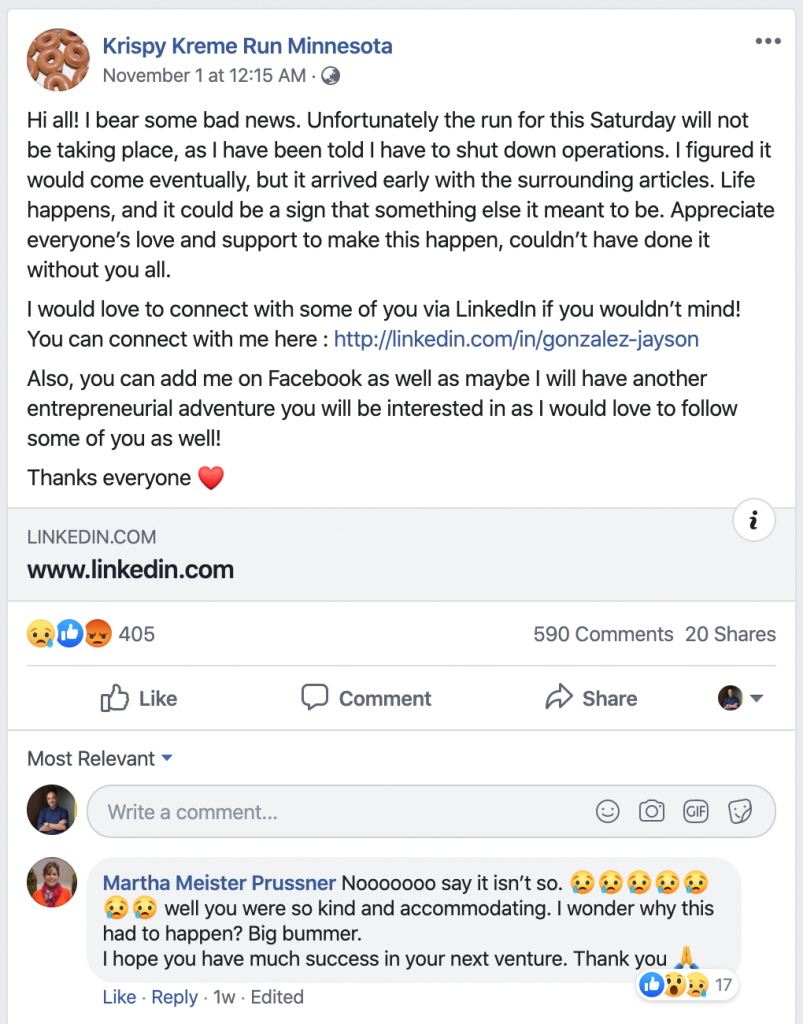Open the Krispy Kreme Run Minnesota page

coord(247,46)
